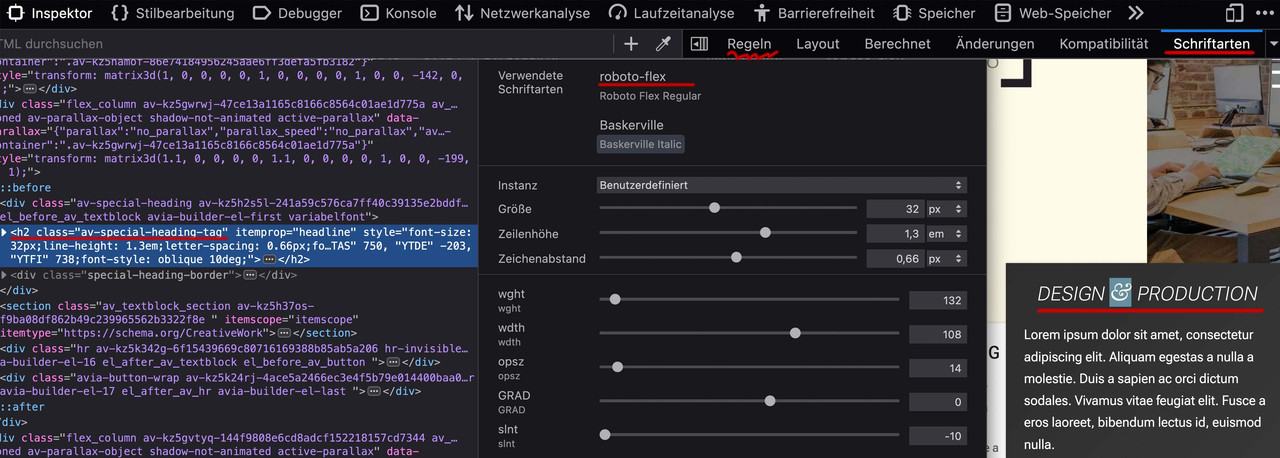Click the opsz value field 14
Screen dimensions: 1280x458
click(x=938, y=368)
